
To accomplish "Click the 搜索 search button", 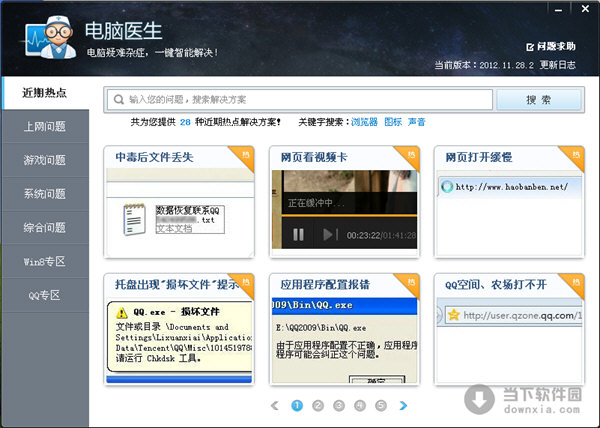I will coord(539,100).
